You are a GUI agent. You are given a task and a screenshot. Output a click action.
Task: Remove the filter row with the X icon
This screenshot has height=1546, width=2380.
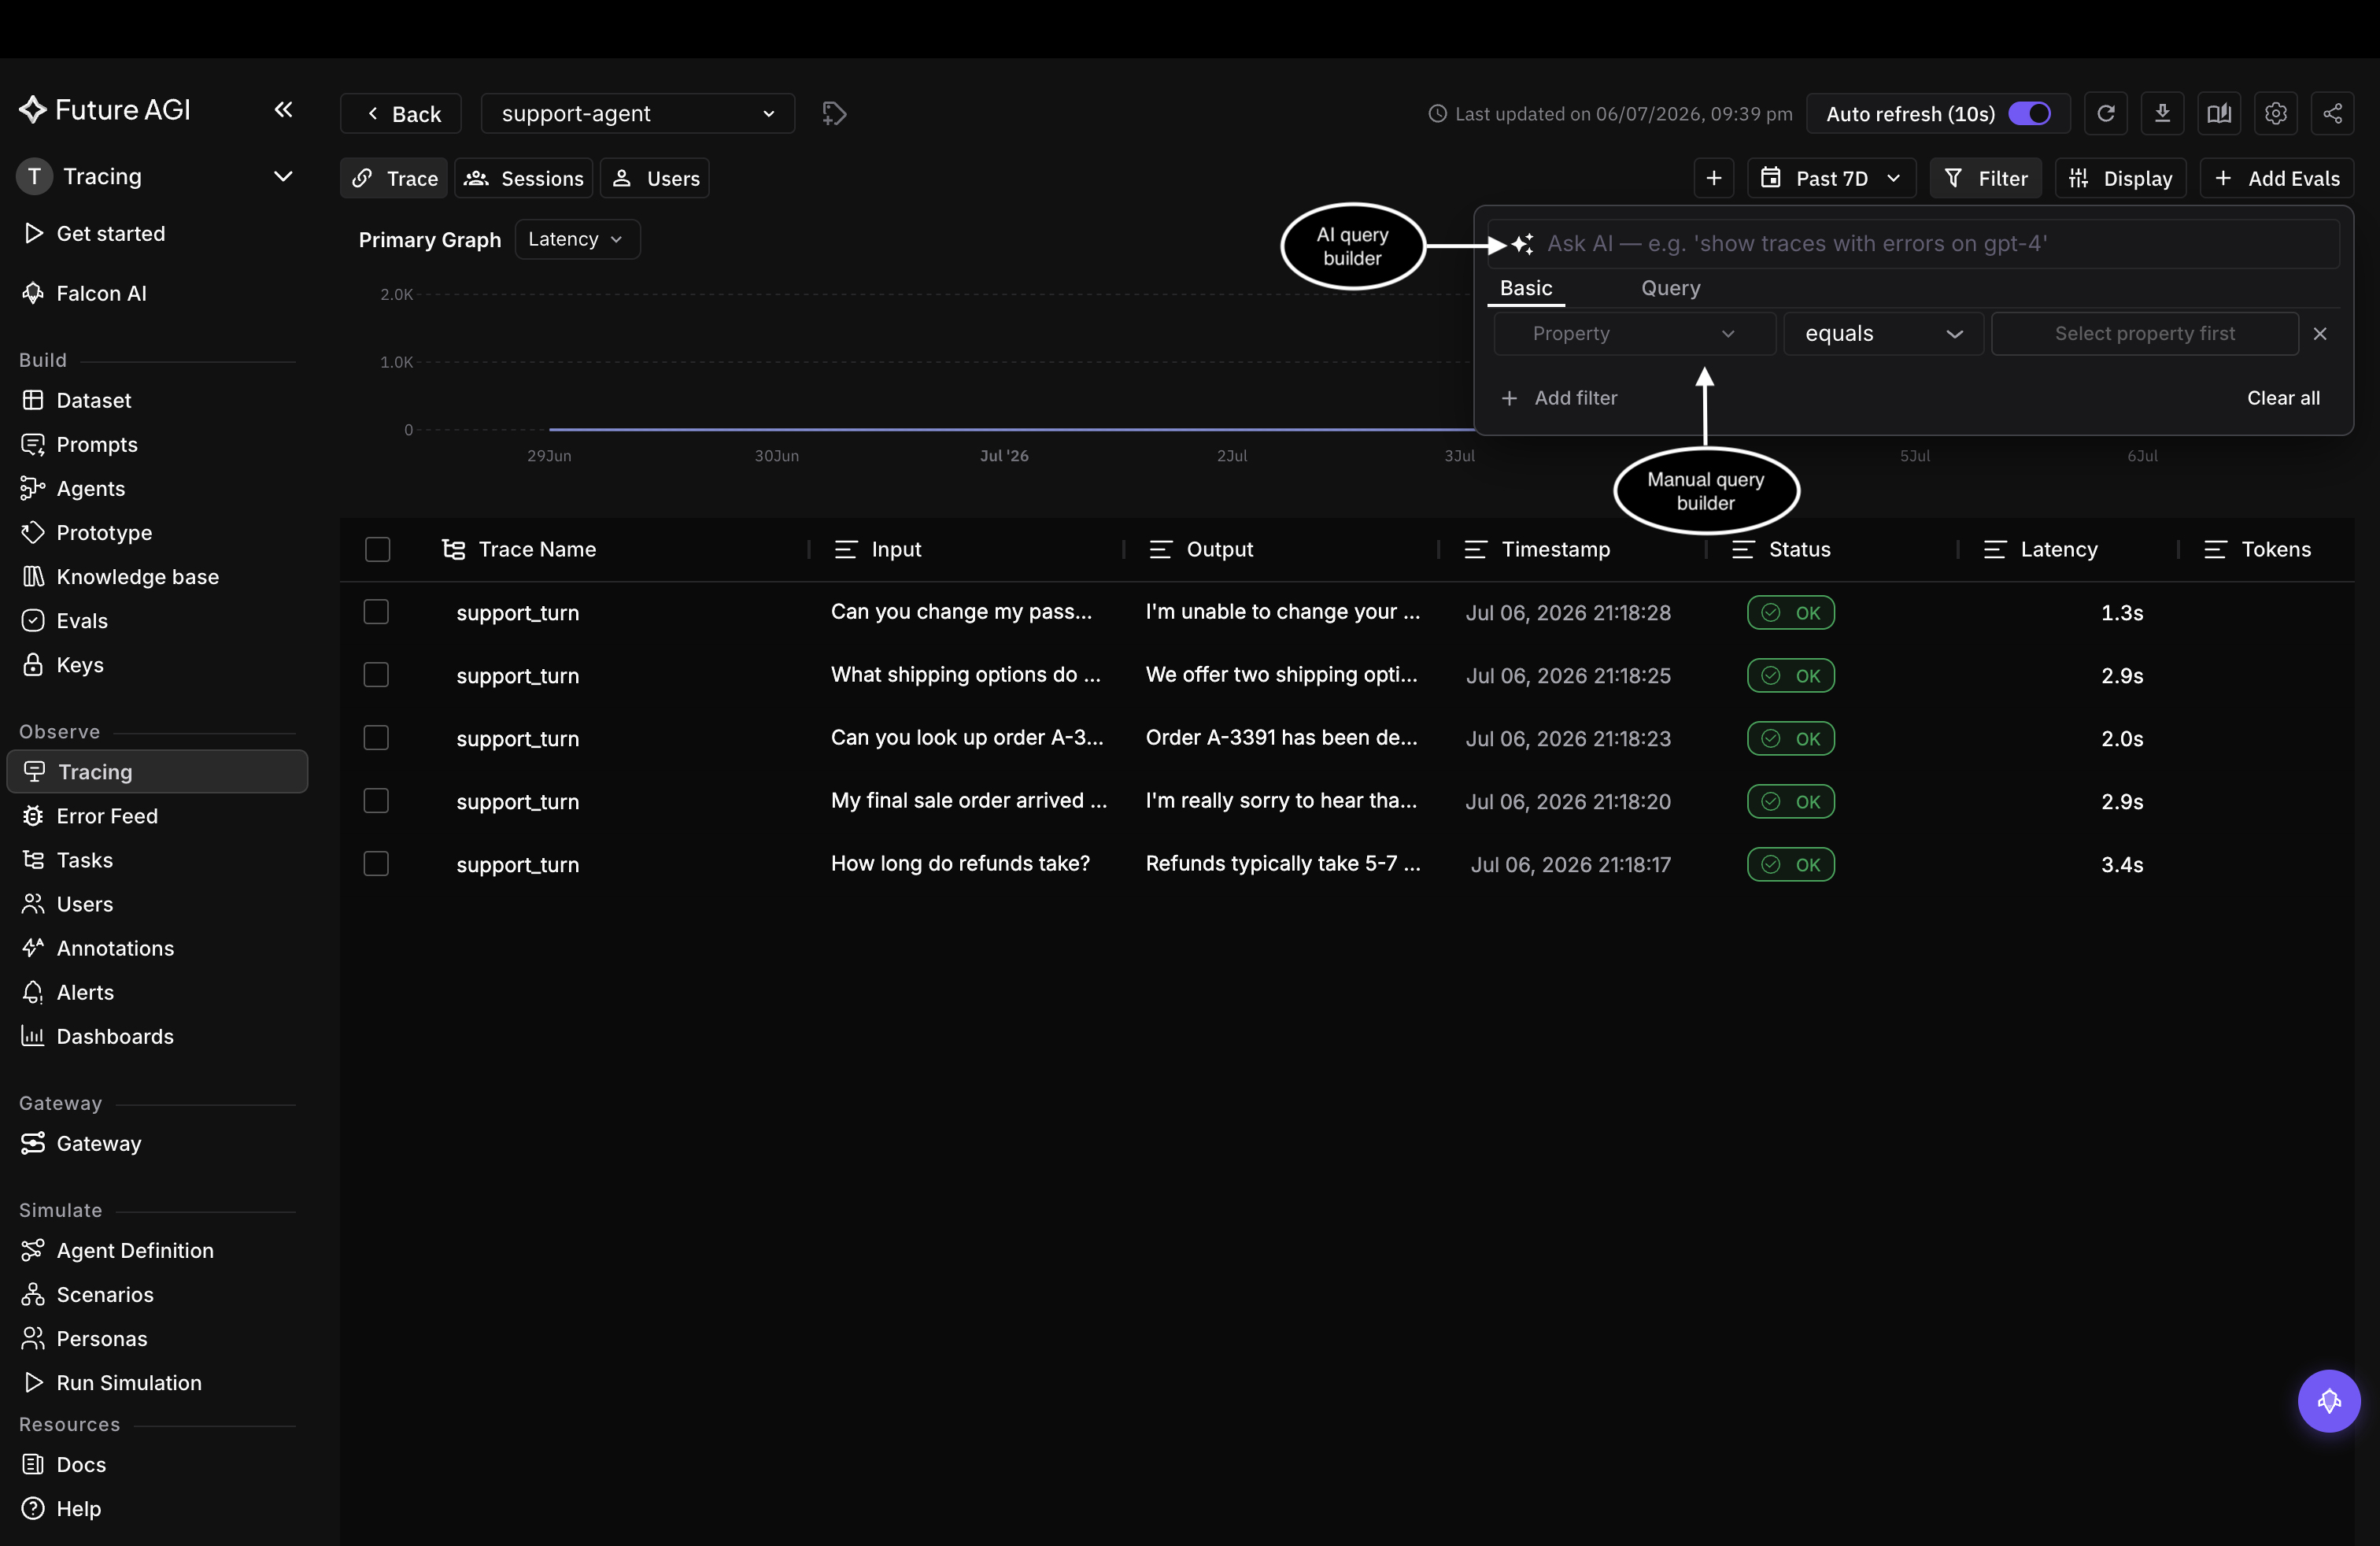tap(2320, 334)
